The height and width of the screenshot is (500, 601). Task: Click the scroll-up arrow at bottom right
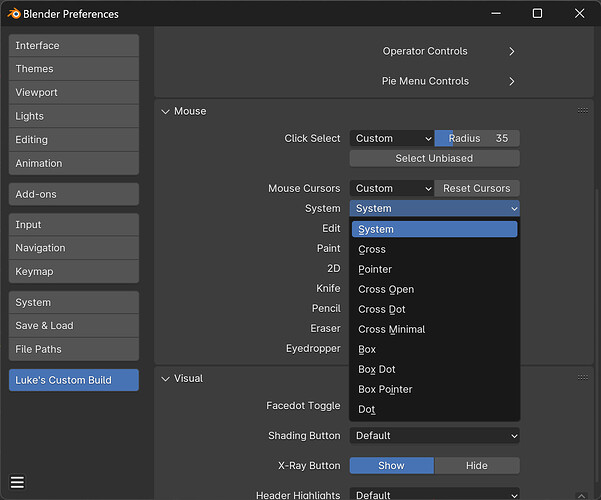tap(581, 495)
